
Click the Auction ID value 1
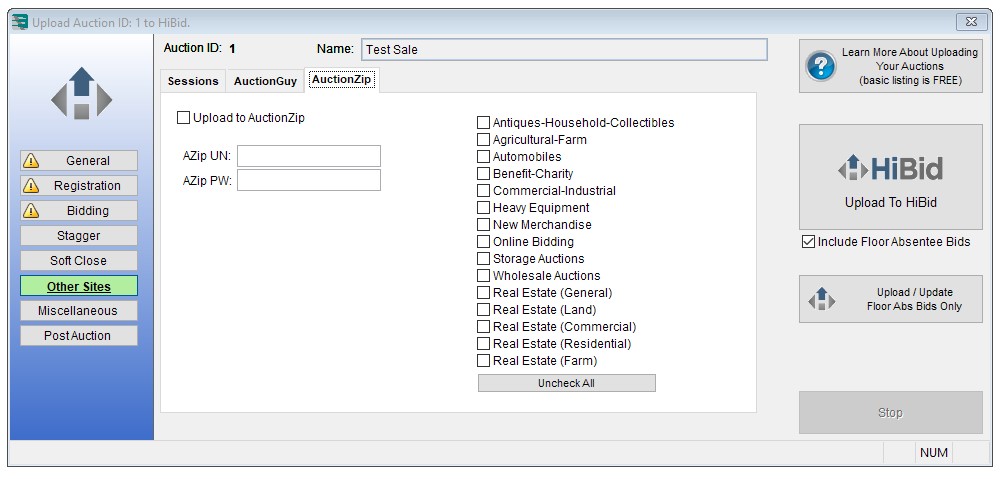coord(233,48)
